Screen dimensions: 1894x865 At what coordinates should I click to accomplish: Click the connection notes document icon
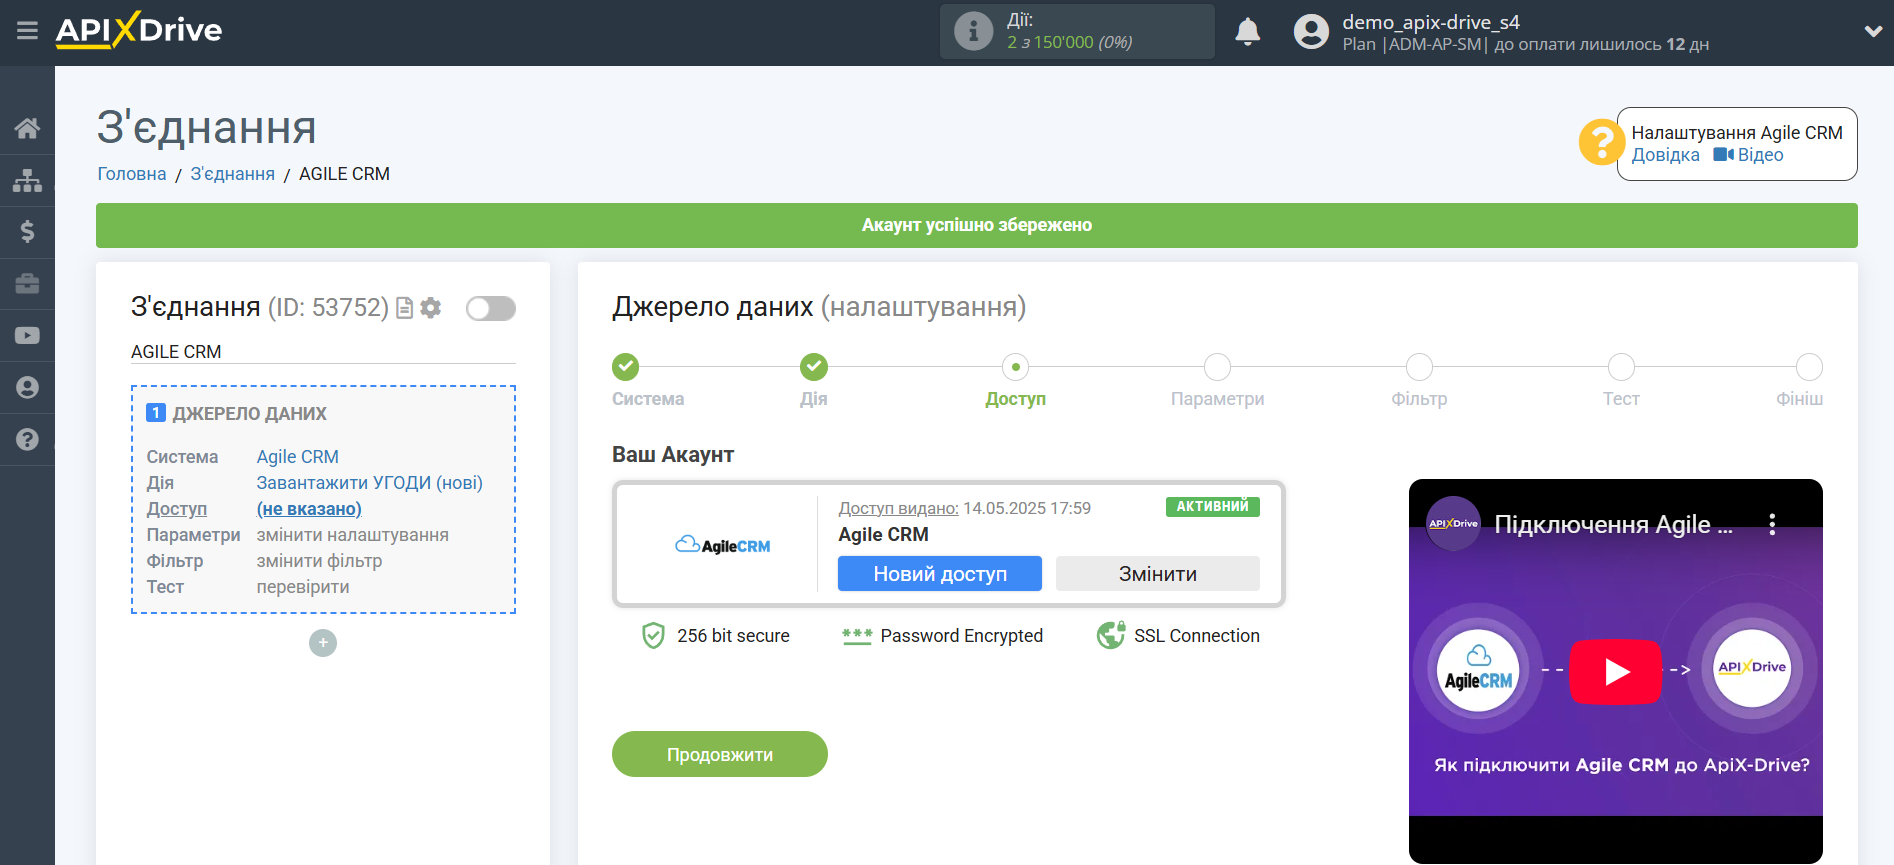(405, 308)
